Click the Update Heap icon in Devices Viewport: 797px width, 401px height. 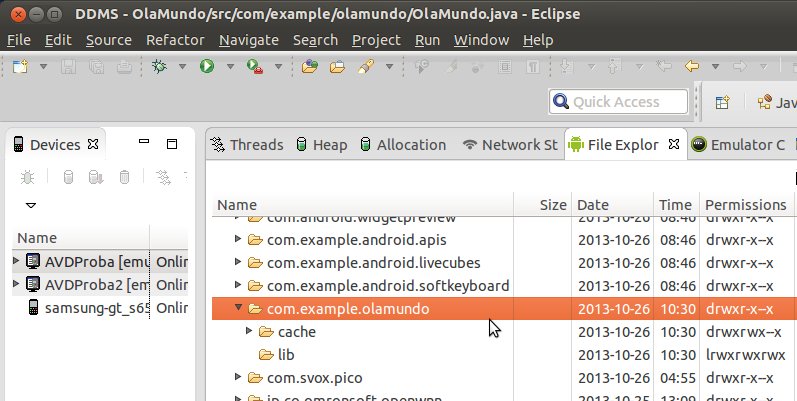tap(68, 177)
